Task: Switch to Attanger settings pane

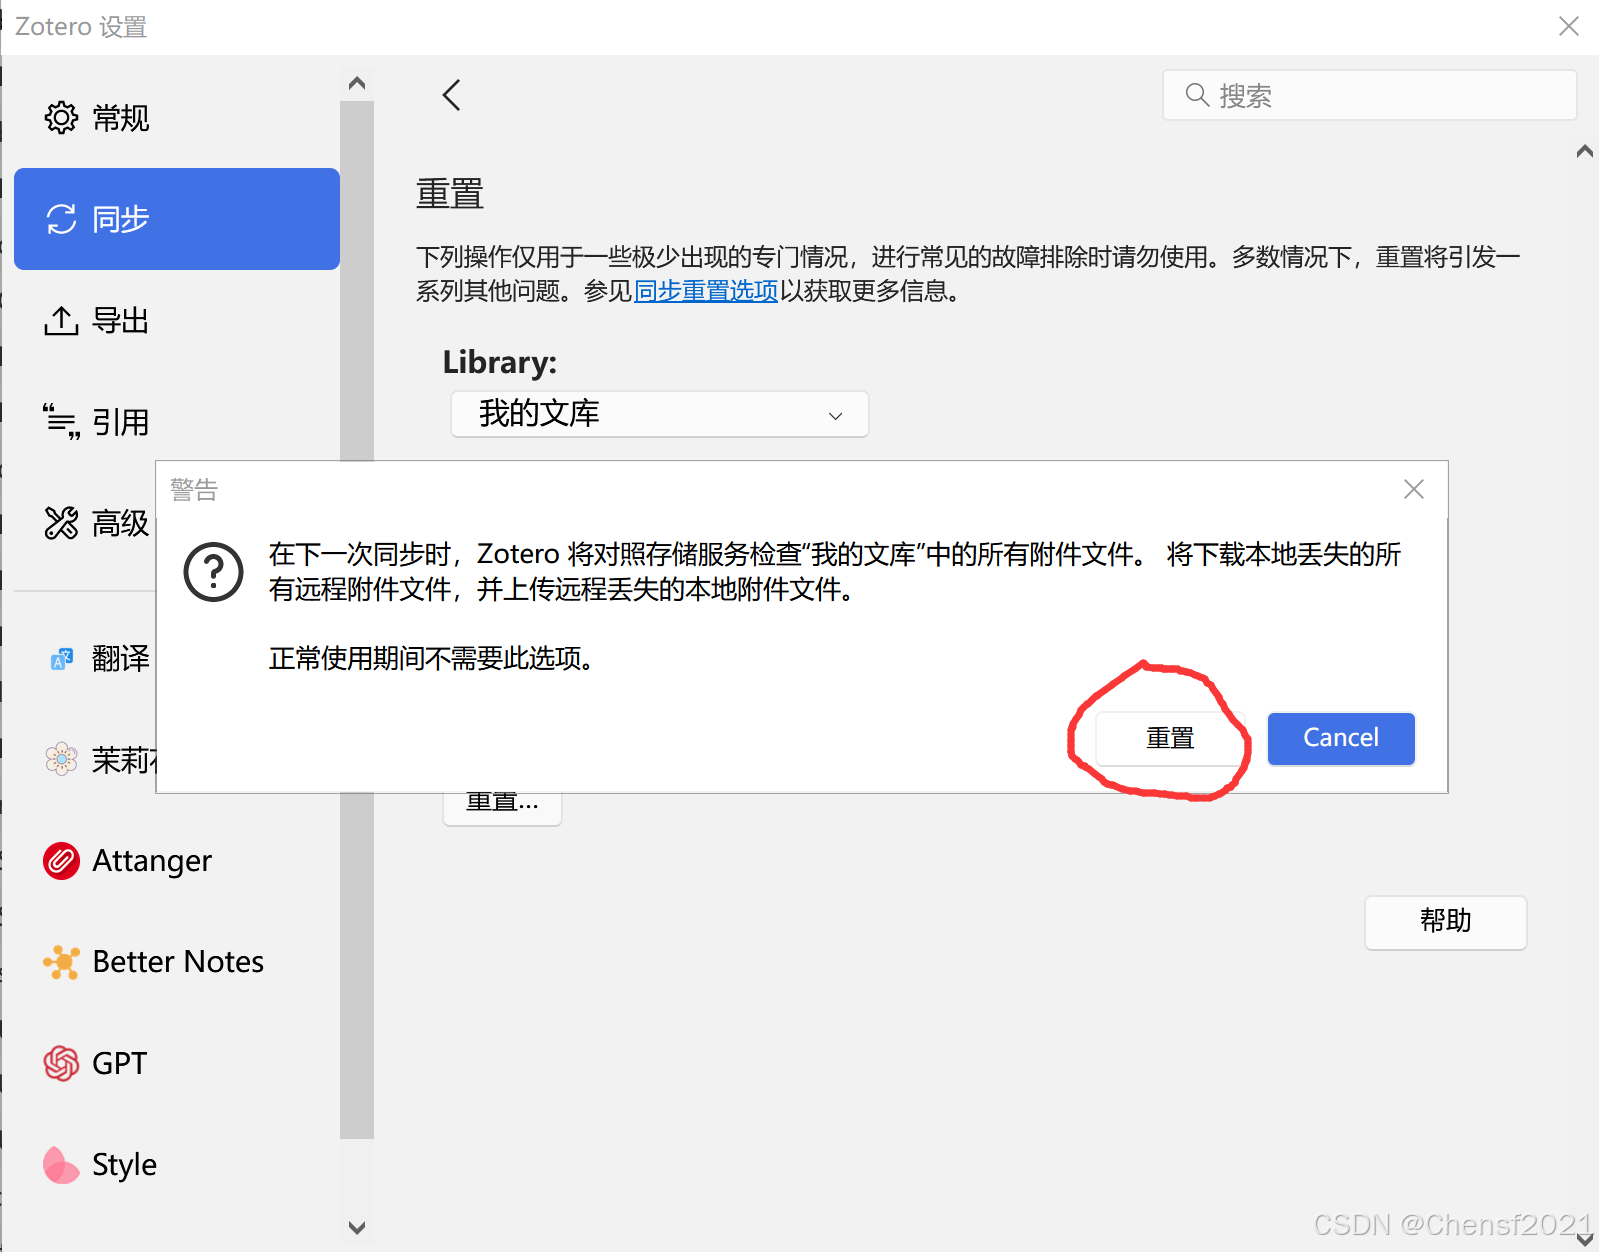Action: coord(177,861)
